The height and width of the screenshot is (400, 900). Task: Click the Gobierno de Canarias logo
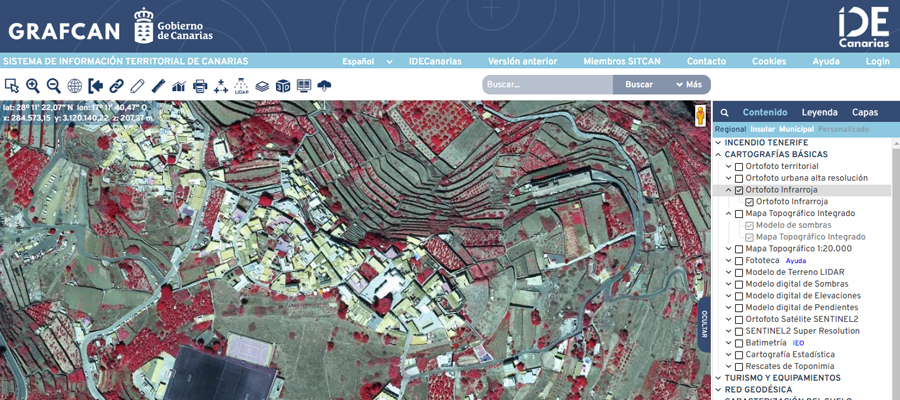coord(173,26)
